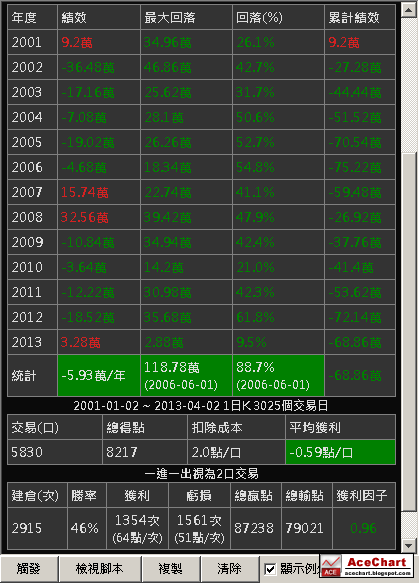
Task: Click the 2010 year cell
Action: pos(32,267)
